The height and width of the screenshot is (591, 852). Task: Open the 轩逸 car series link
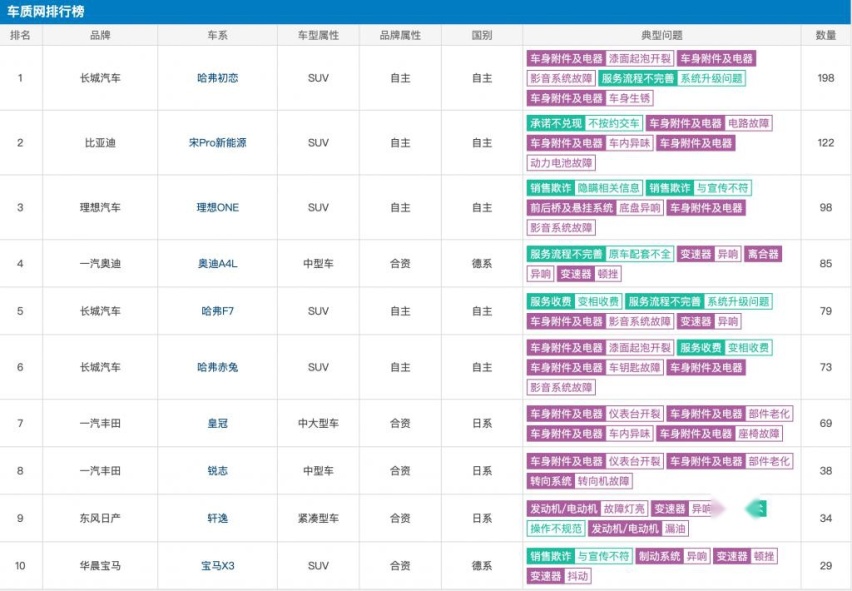point(217,518)
